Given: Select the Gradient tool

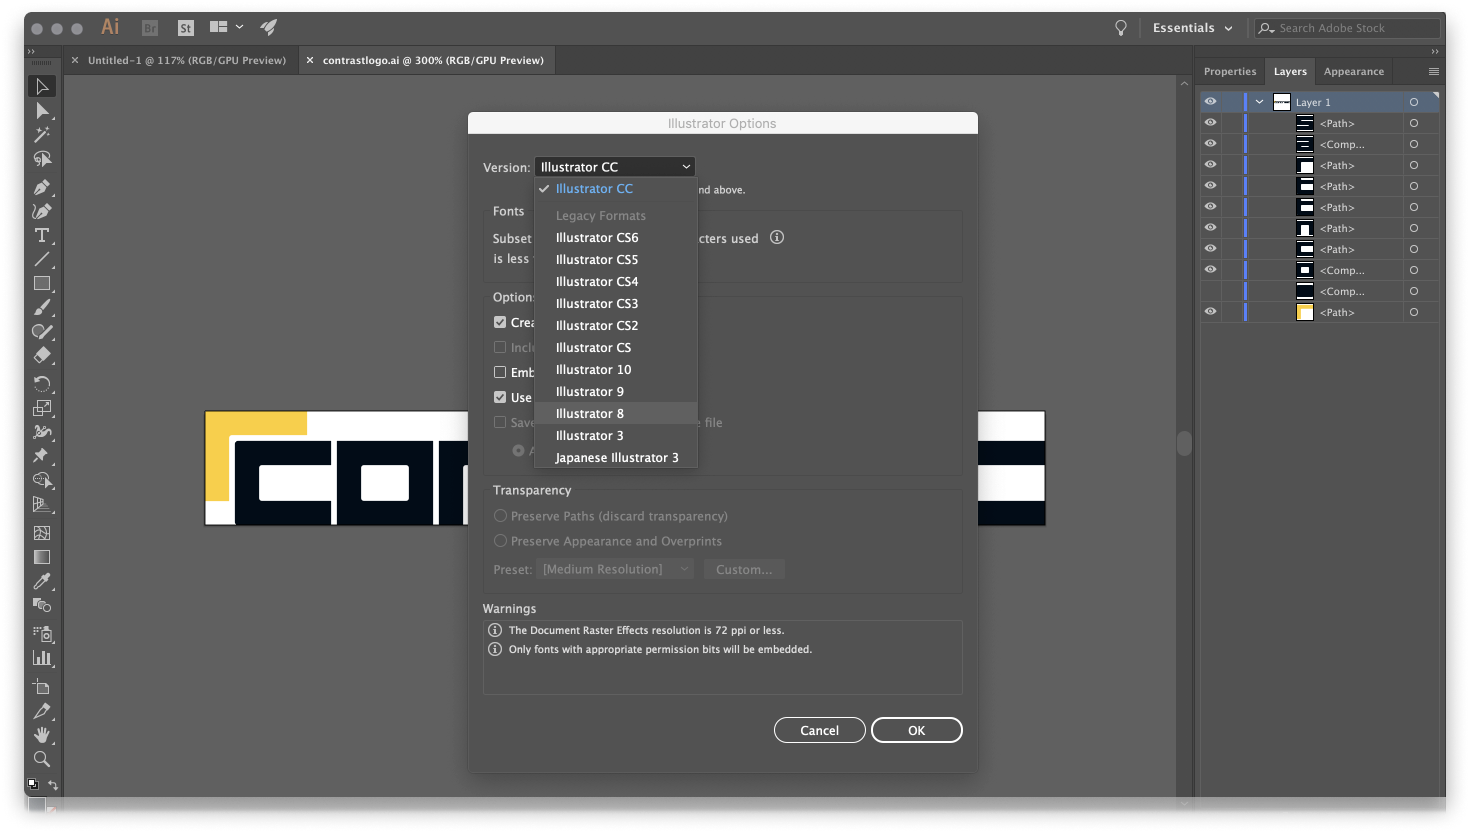Looking at the screenshot, I should [42, 557].
